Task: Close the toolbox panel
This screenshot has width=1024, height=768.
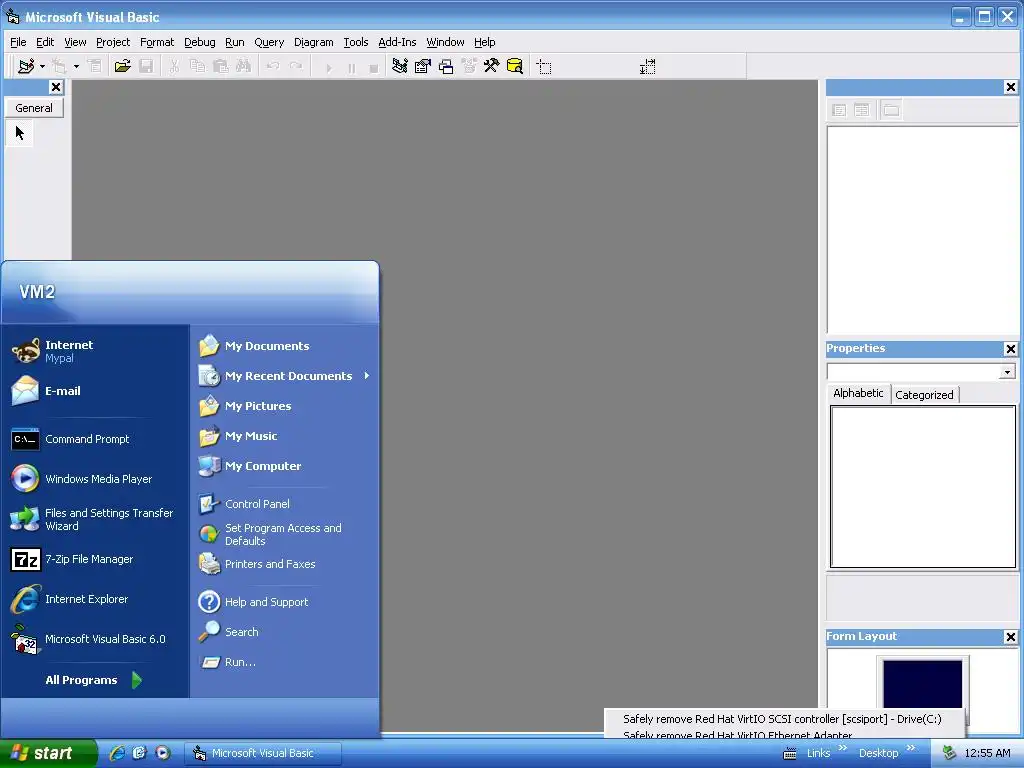Action: pyautogui.click(x=56, y=87)
